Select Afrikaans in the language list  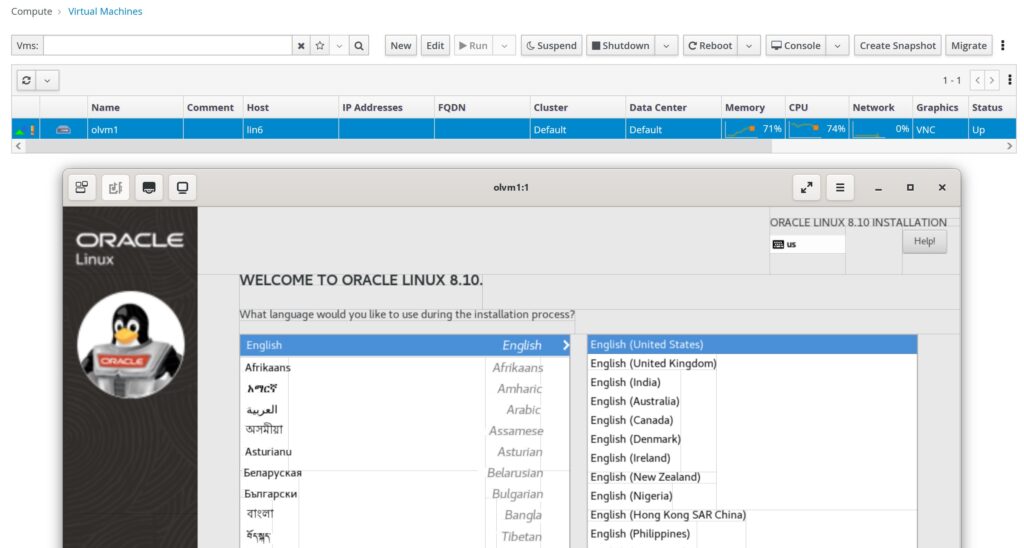[x=405, y=367]
